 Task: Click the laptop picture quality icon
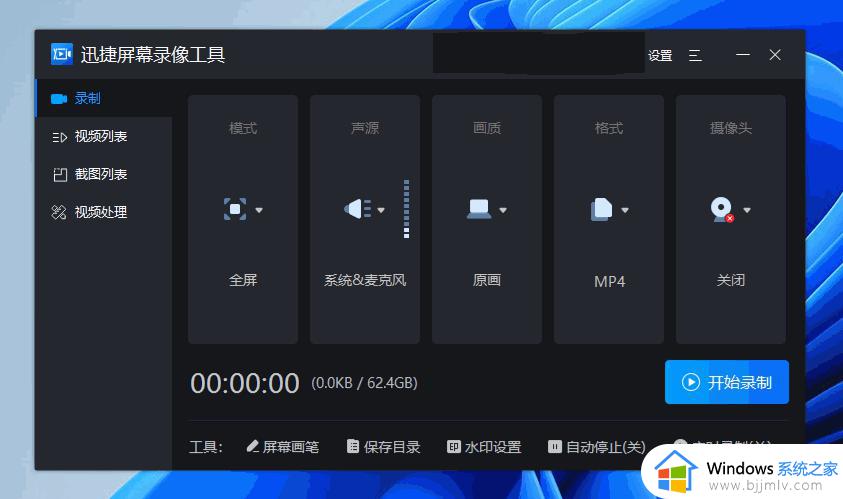pyautogui.click(x=479, y=209)
